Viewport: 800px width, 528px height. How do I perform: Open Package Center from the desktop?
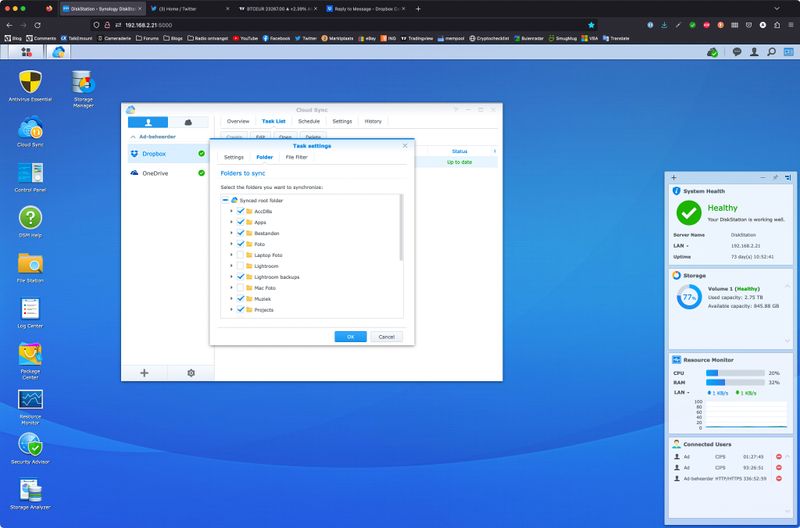[30, 354]
